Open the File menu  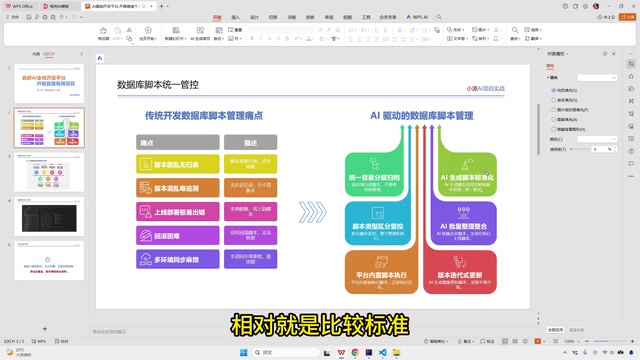[12, 17]
